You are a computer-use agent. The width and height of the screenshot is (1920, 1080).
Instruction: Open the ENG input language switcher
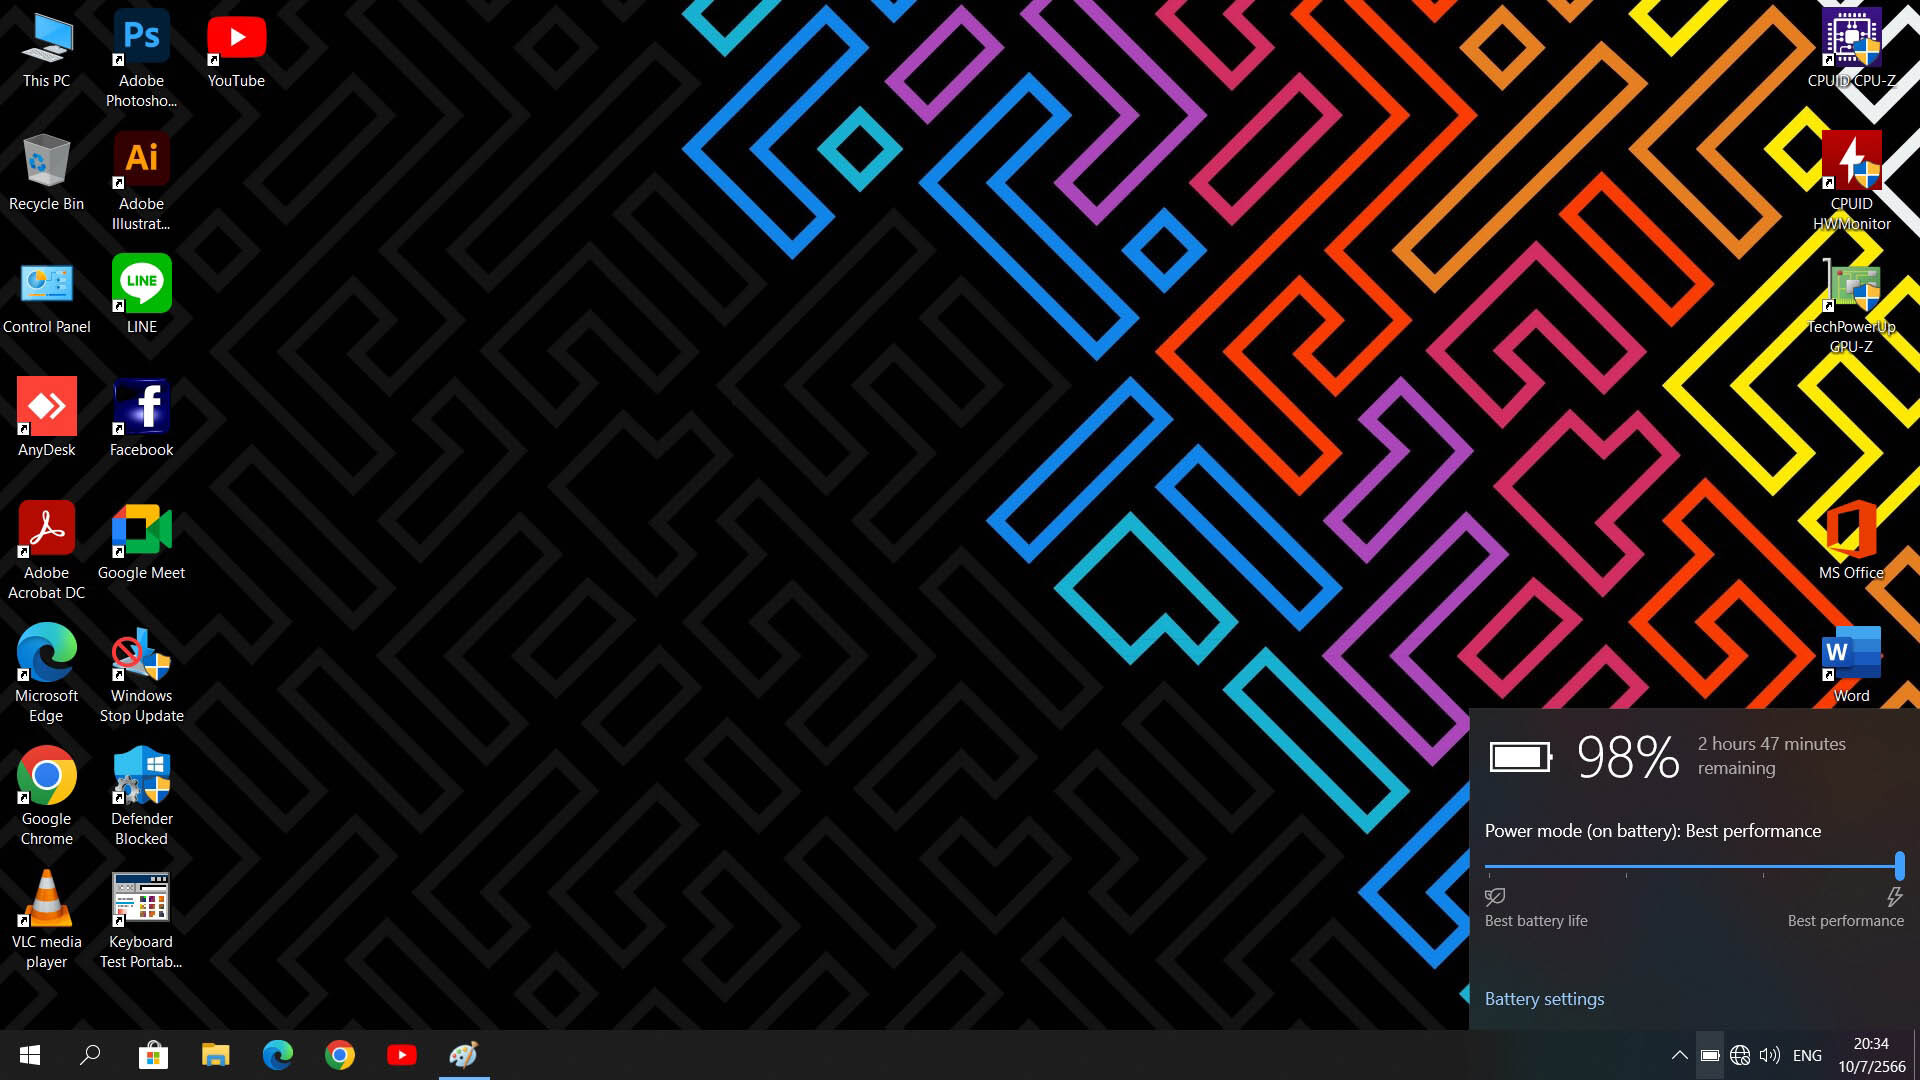tap(1807, 1055)
